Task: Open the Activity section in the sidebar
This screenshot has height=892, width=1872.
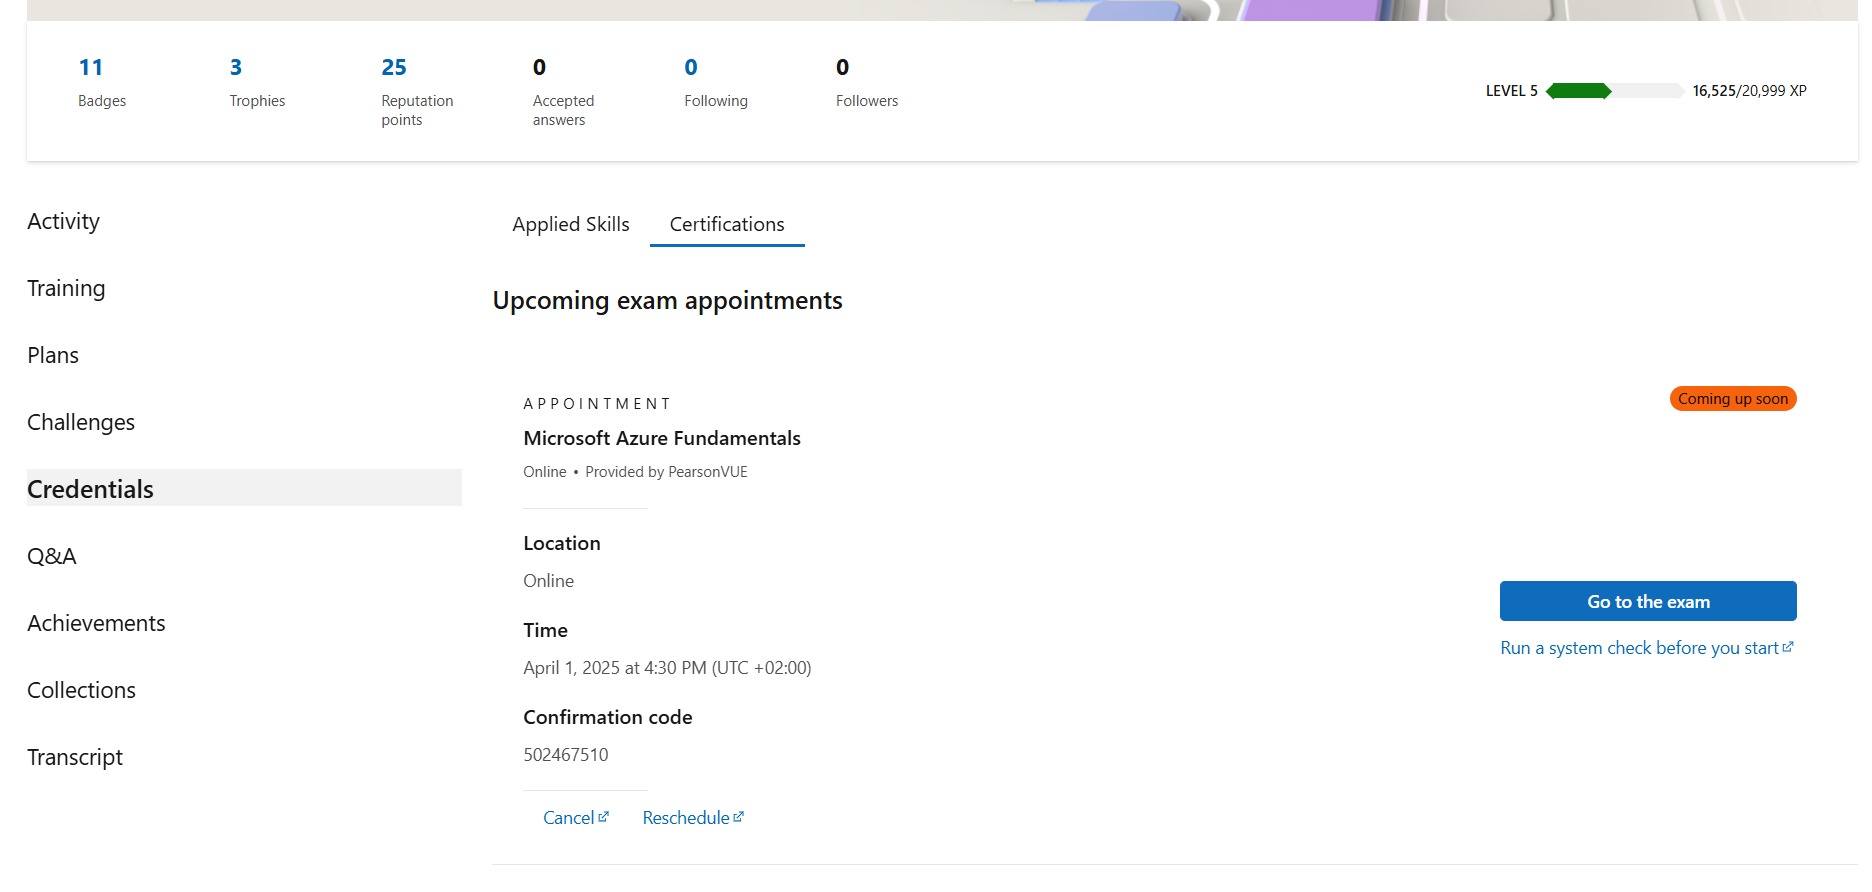Action: click(x=63, y=221)
